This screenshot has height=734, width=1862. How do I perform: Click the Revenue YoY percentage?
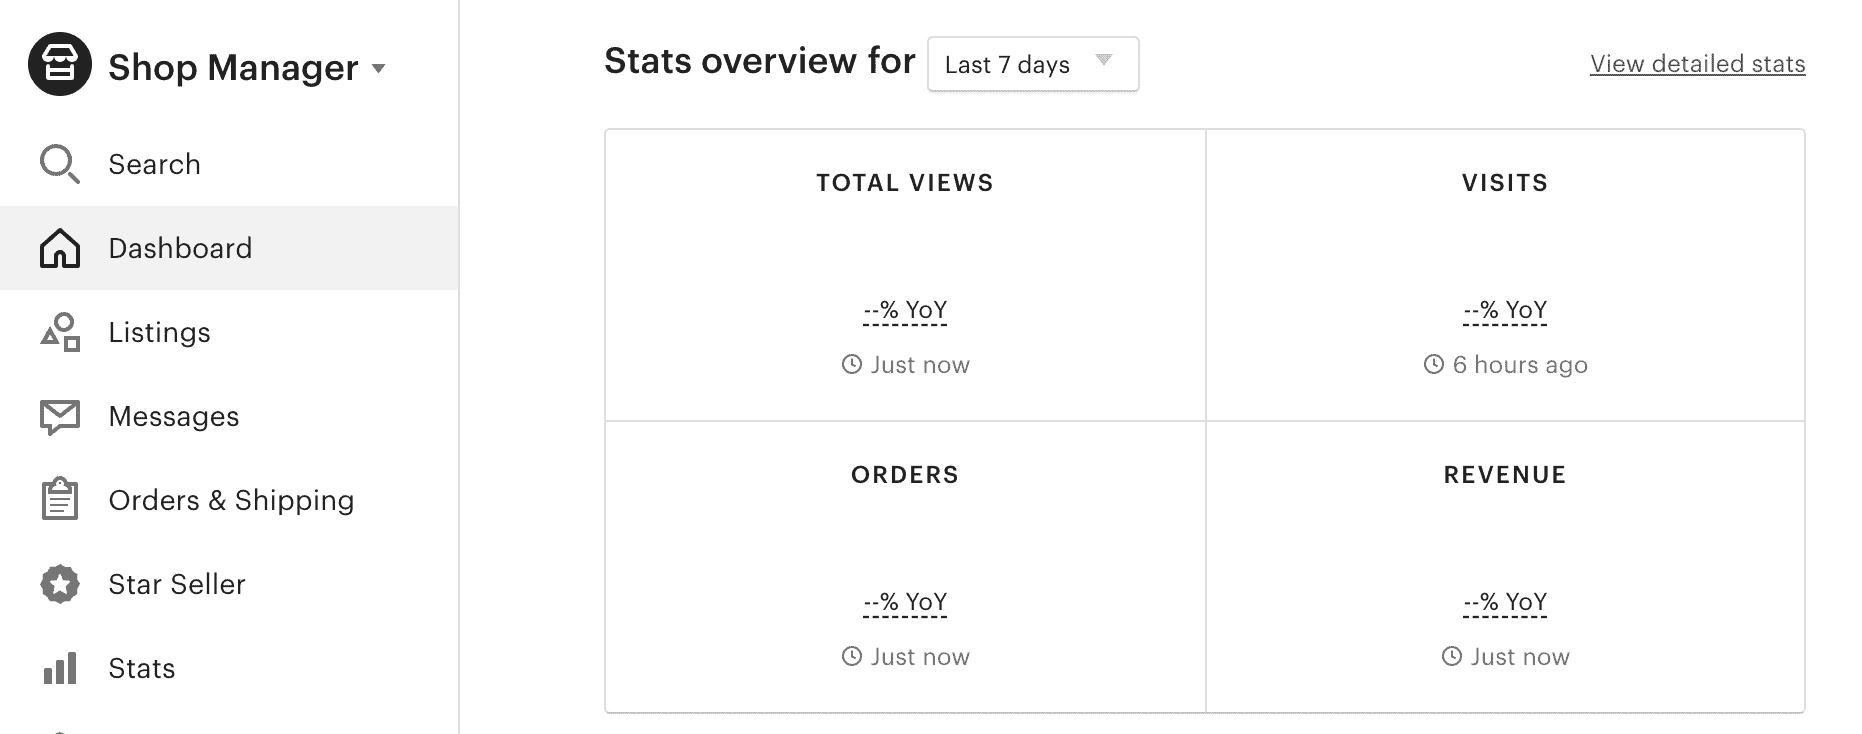tap(1505, 603)
